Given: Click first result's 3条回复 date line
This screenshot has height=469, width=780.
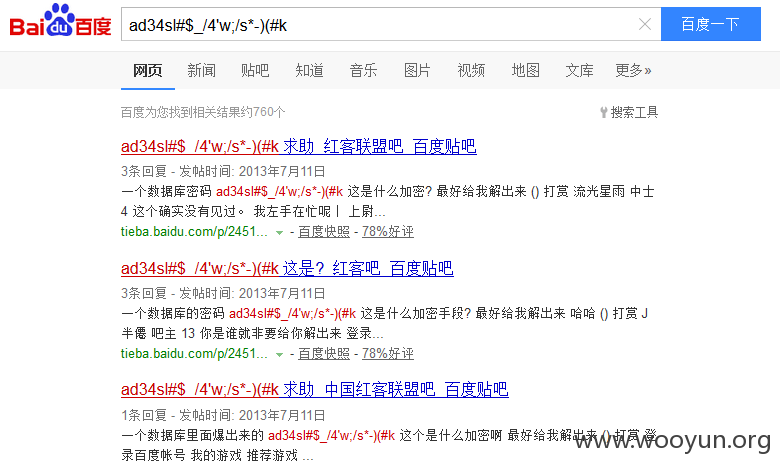Looking at the screenshot, I should [x=223, y=172].
